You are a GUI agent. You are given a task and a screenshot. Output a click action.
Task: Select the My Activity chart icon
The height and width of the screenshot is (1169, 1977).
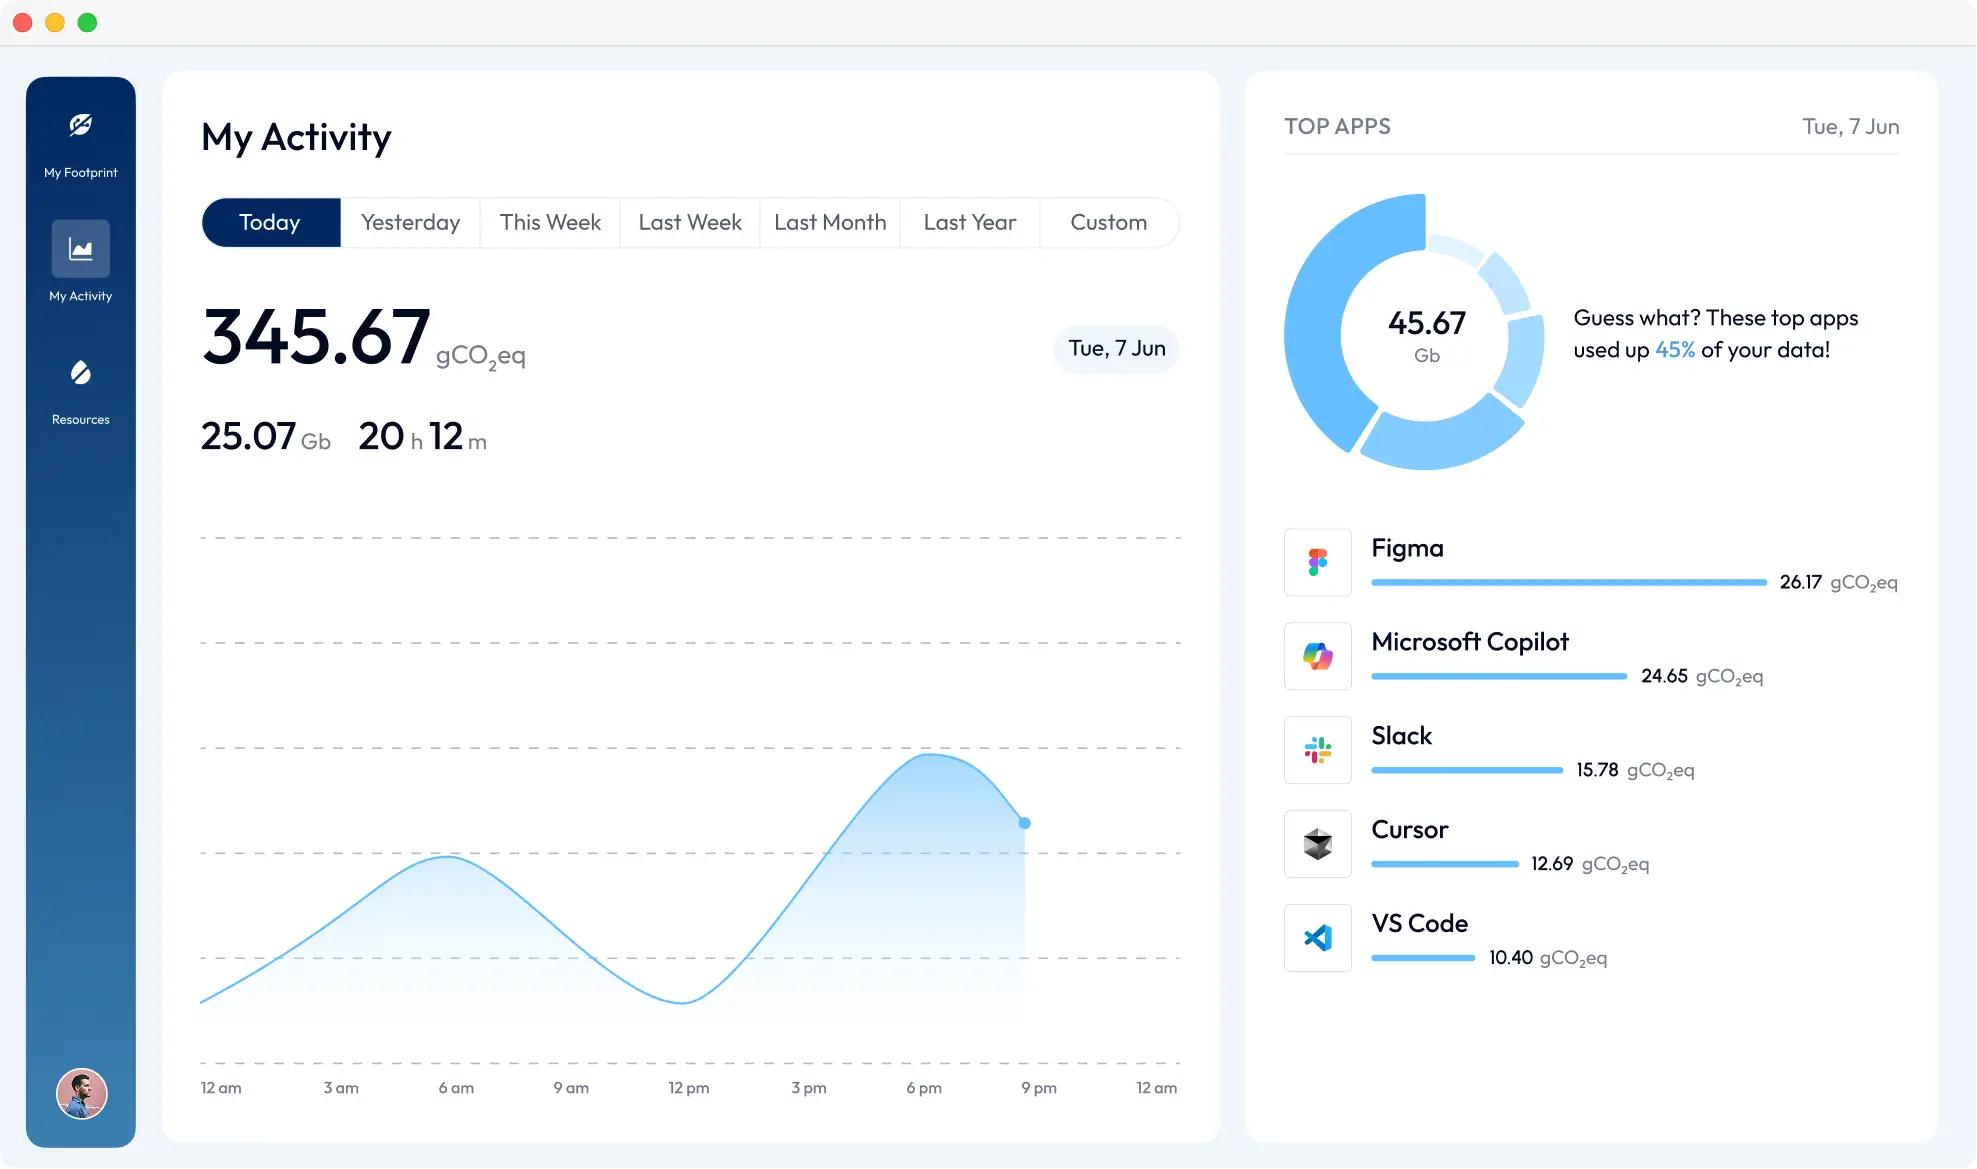pyautogui.click(x=80, y=248)
